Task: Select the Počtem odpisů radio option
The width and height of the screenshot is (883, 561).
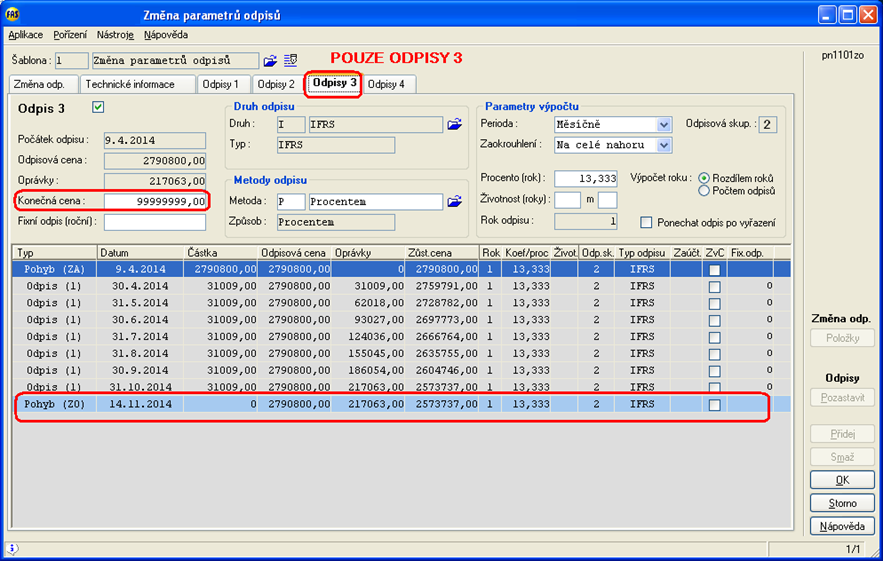Action: point(705,190)
